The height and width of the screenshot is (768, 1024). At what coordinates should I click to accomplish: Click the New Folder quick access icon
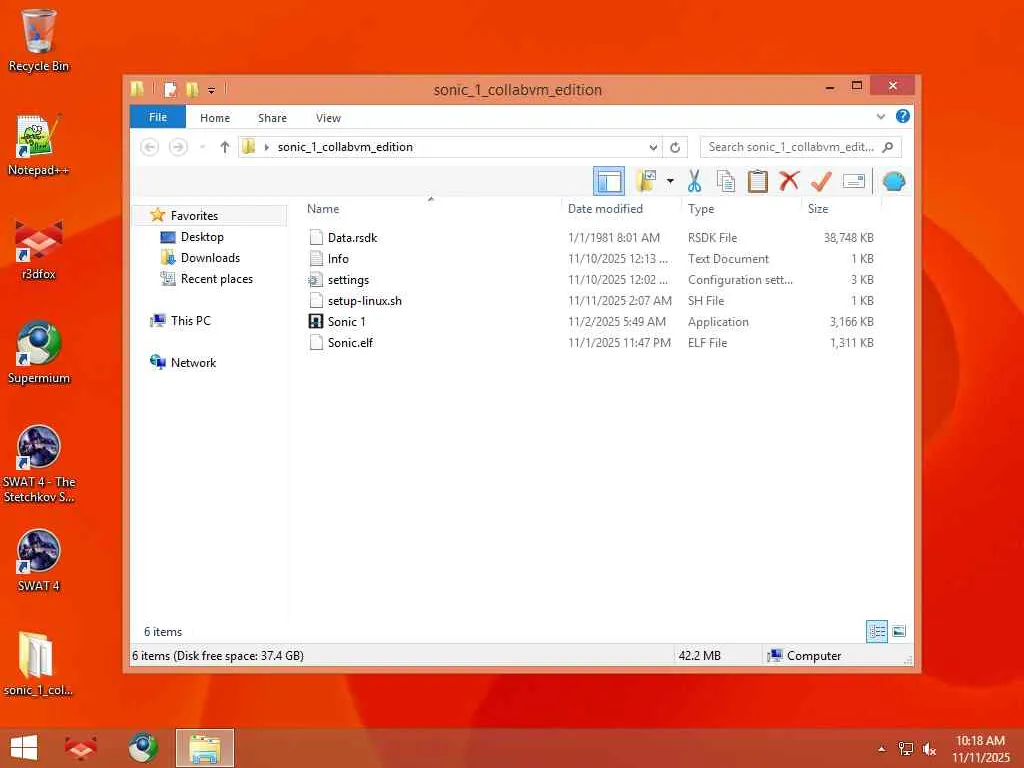tap(191, 89)
